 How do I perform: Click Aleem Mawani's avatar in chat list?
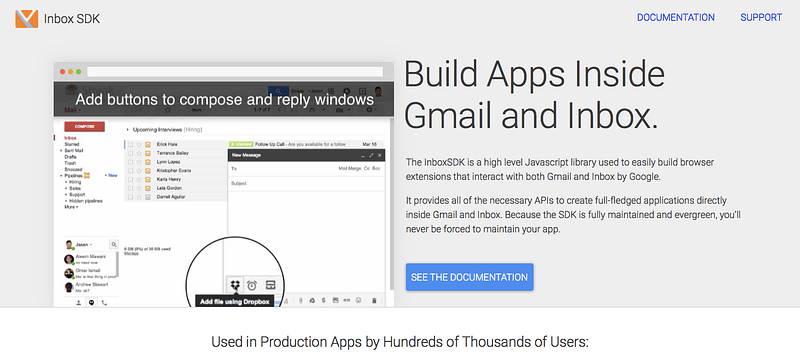click(69, 259)
